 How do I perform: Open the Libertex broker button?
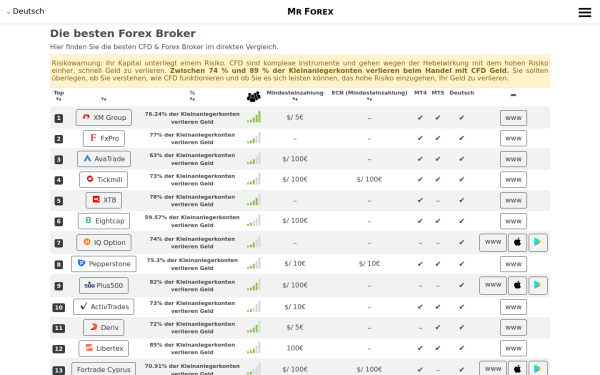point(104,348)
